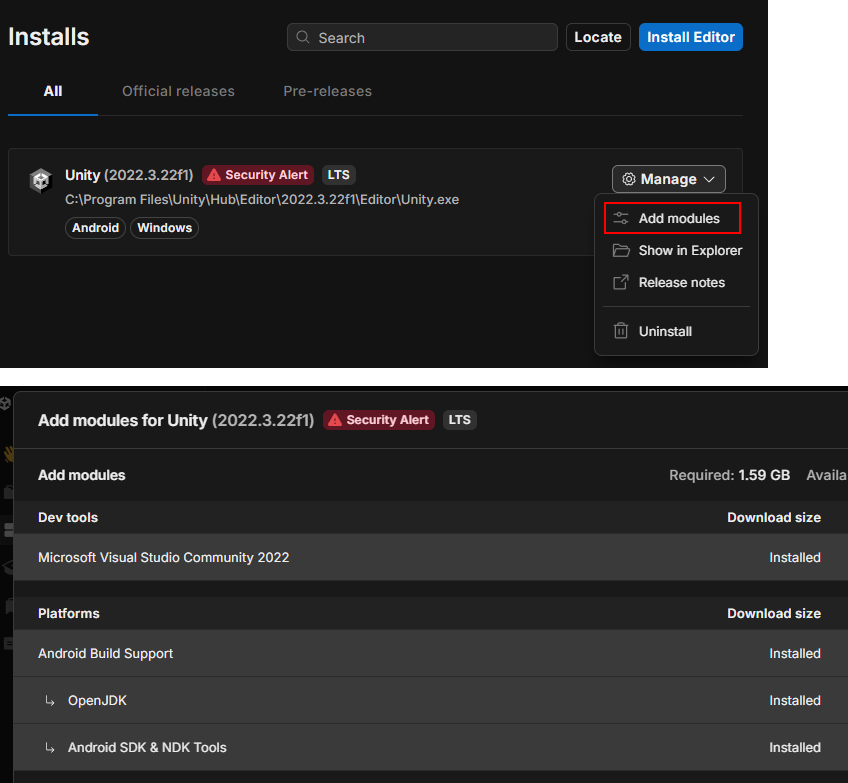Collapse the Manage dropdown via its chevron

[709, 180]
